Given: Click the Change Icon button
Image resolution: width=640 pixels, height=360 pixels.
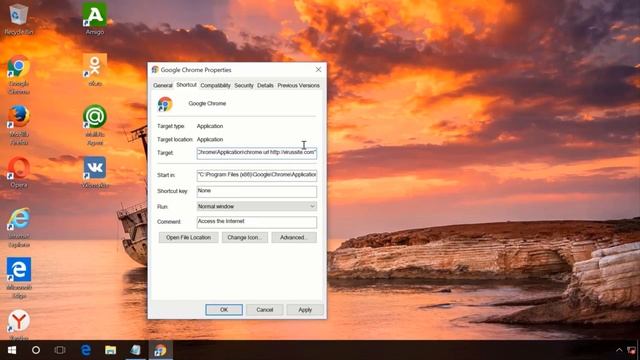Looking at the screenshot, I should 244,237.
